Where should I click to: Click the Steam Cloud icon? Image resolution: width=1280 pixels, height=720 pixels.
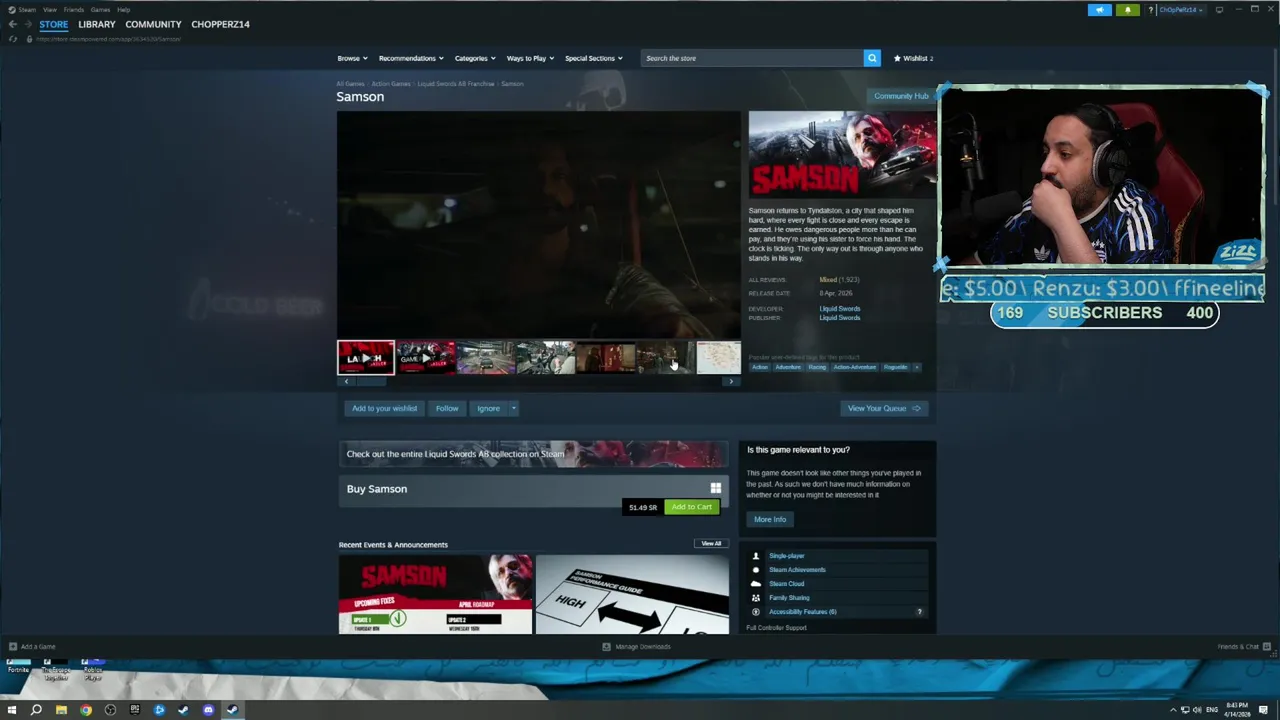[756, 584]
